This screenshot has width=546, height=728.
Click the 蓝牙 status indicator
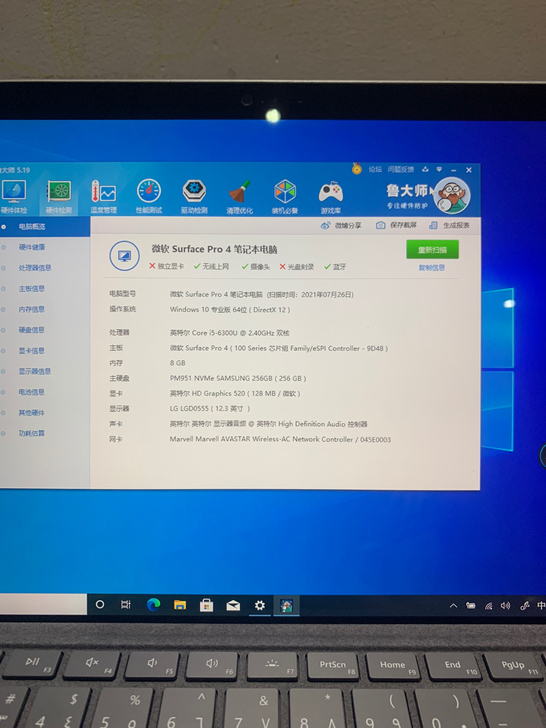pos(335,266)
